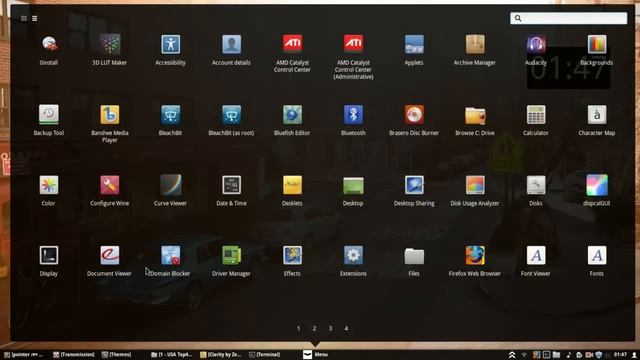Click the network wifi tray icon
This screenshot has height=360, width=640.
coord(524,355)
